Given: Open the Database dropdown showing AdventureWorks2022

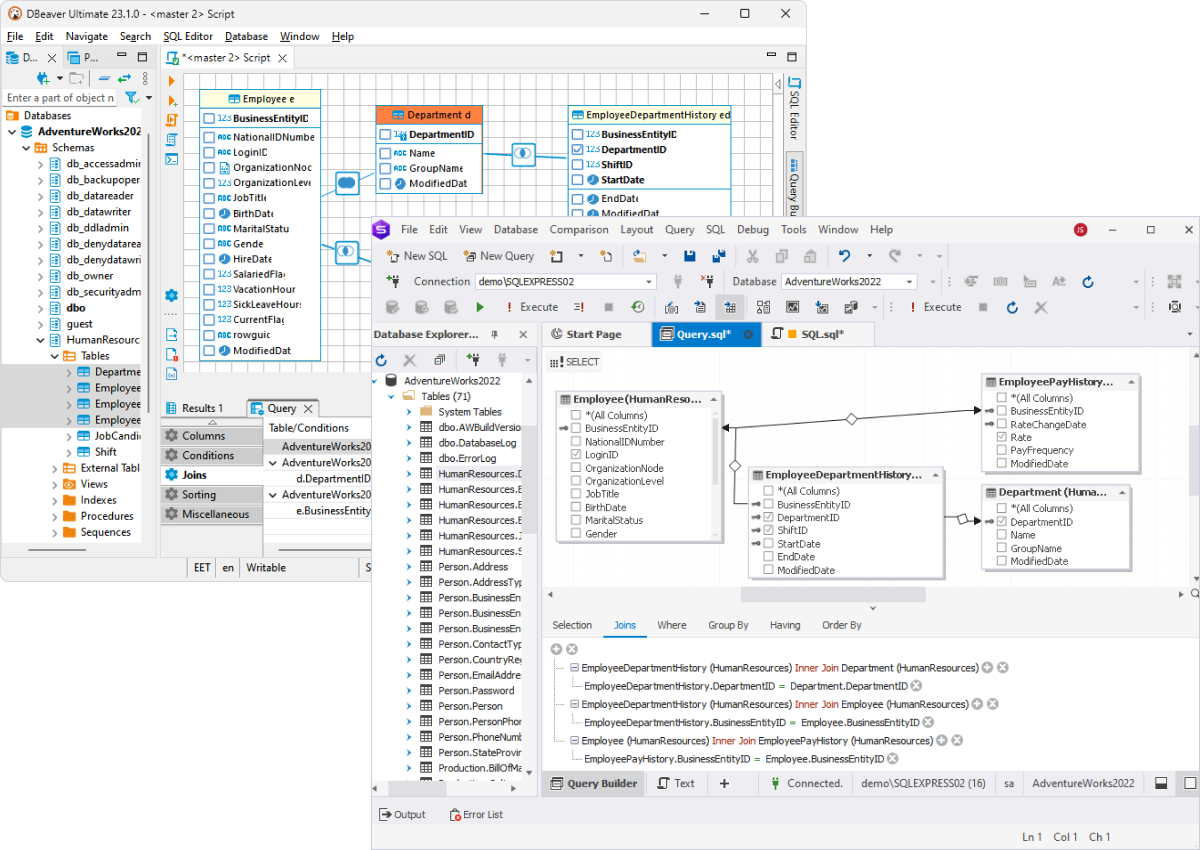Looking at the screenshot, I should coord(908,282).
